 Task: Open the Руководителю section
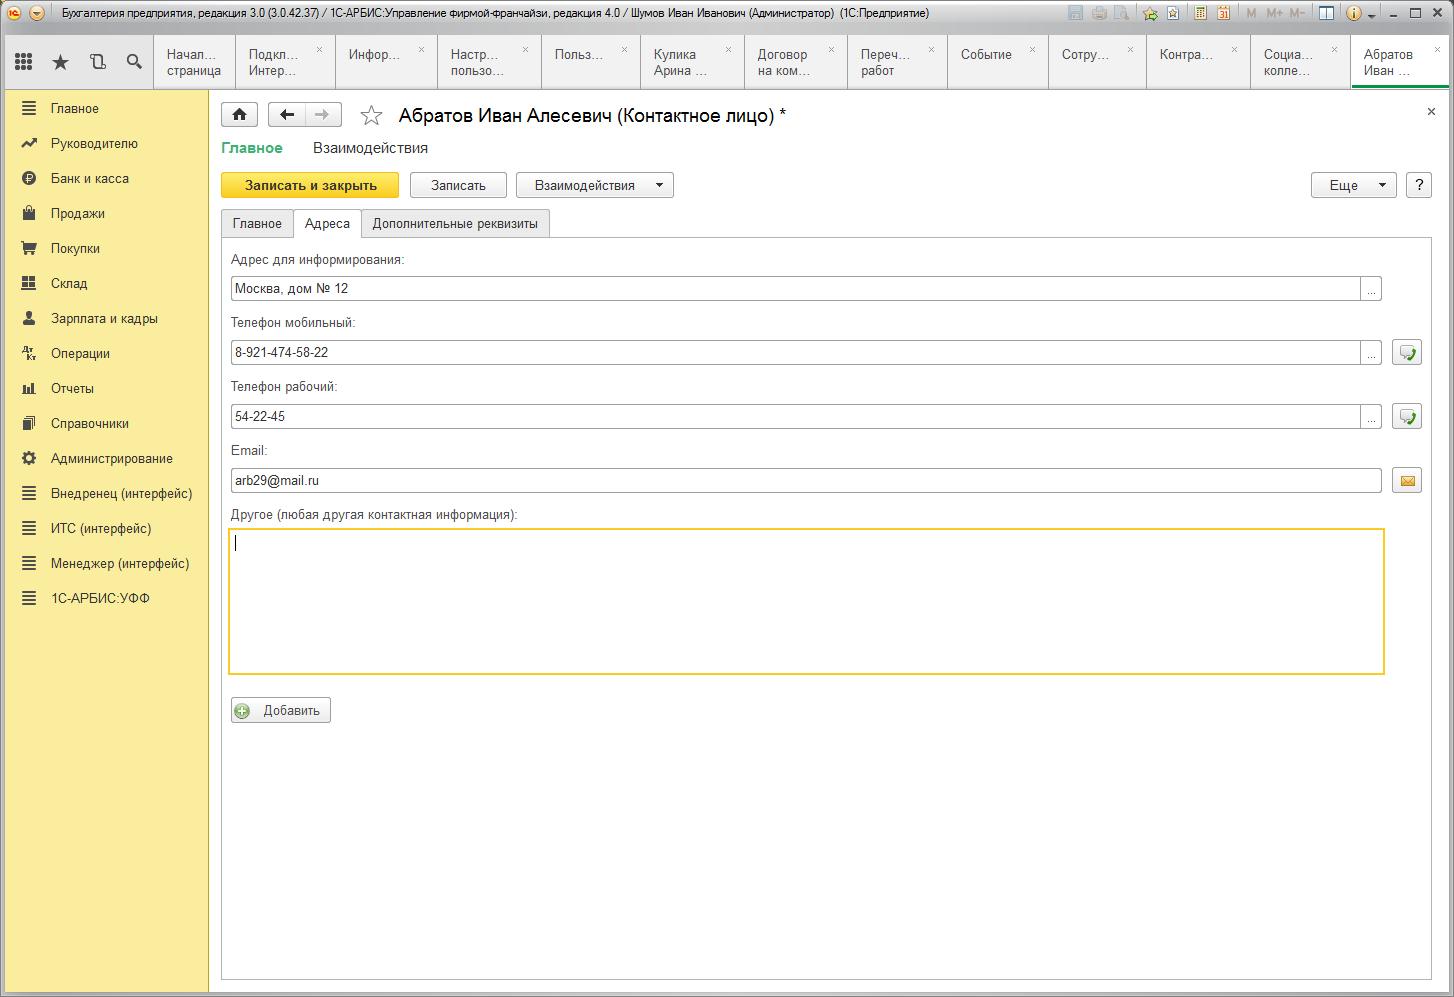tap(107, 143)
